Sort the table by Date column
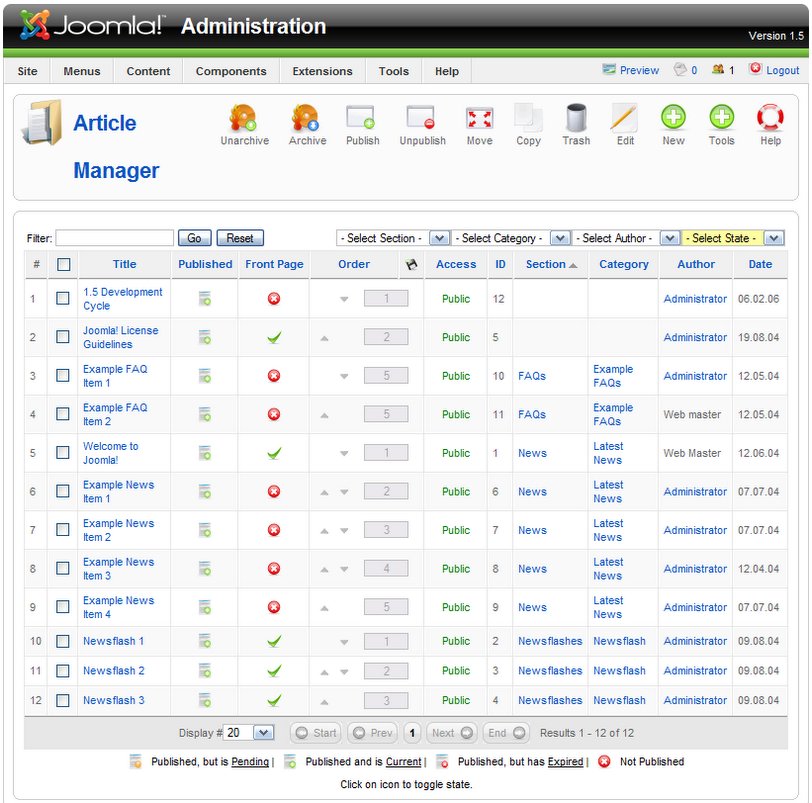The height and width of the screenshot is (803, 812). [760, 264]
